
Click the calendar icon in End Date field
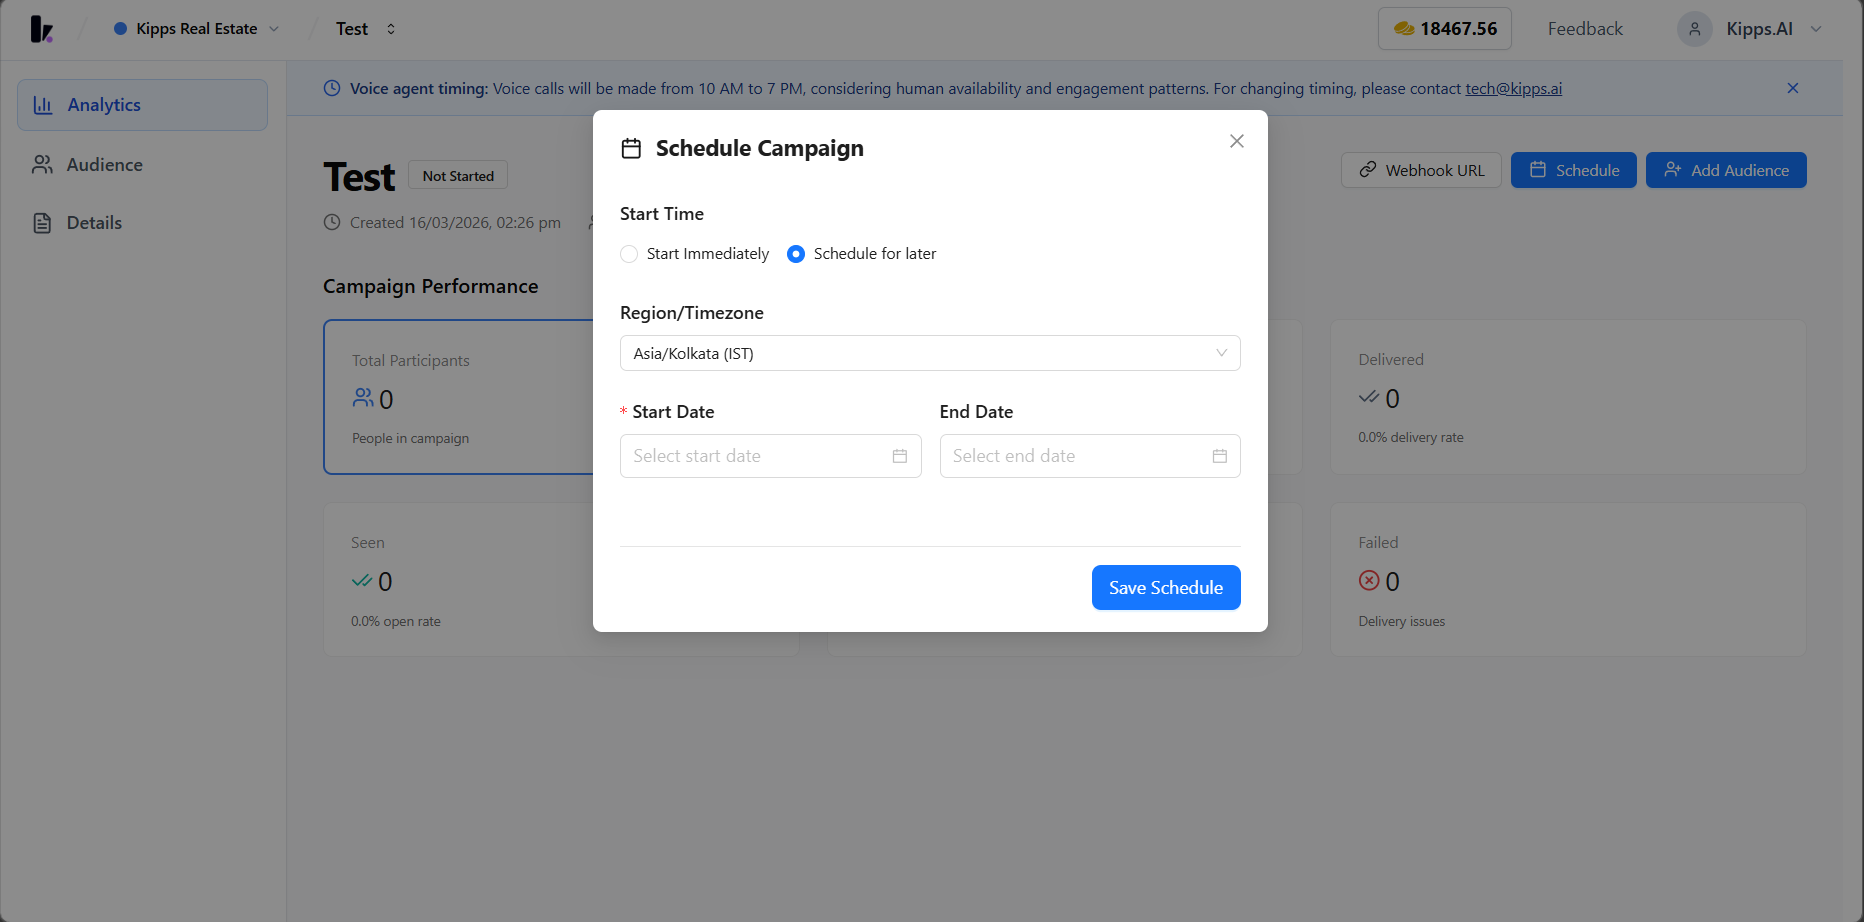1220,456
